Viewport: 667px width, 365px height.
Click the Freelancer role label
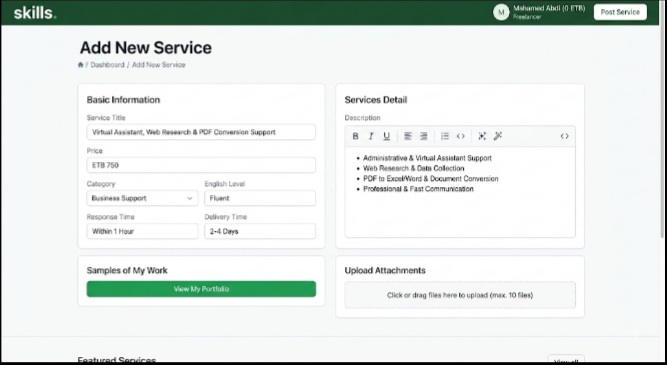click(x=527, y=17)
